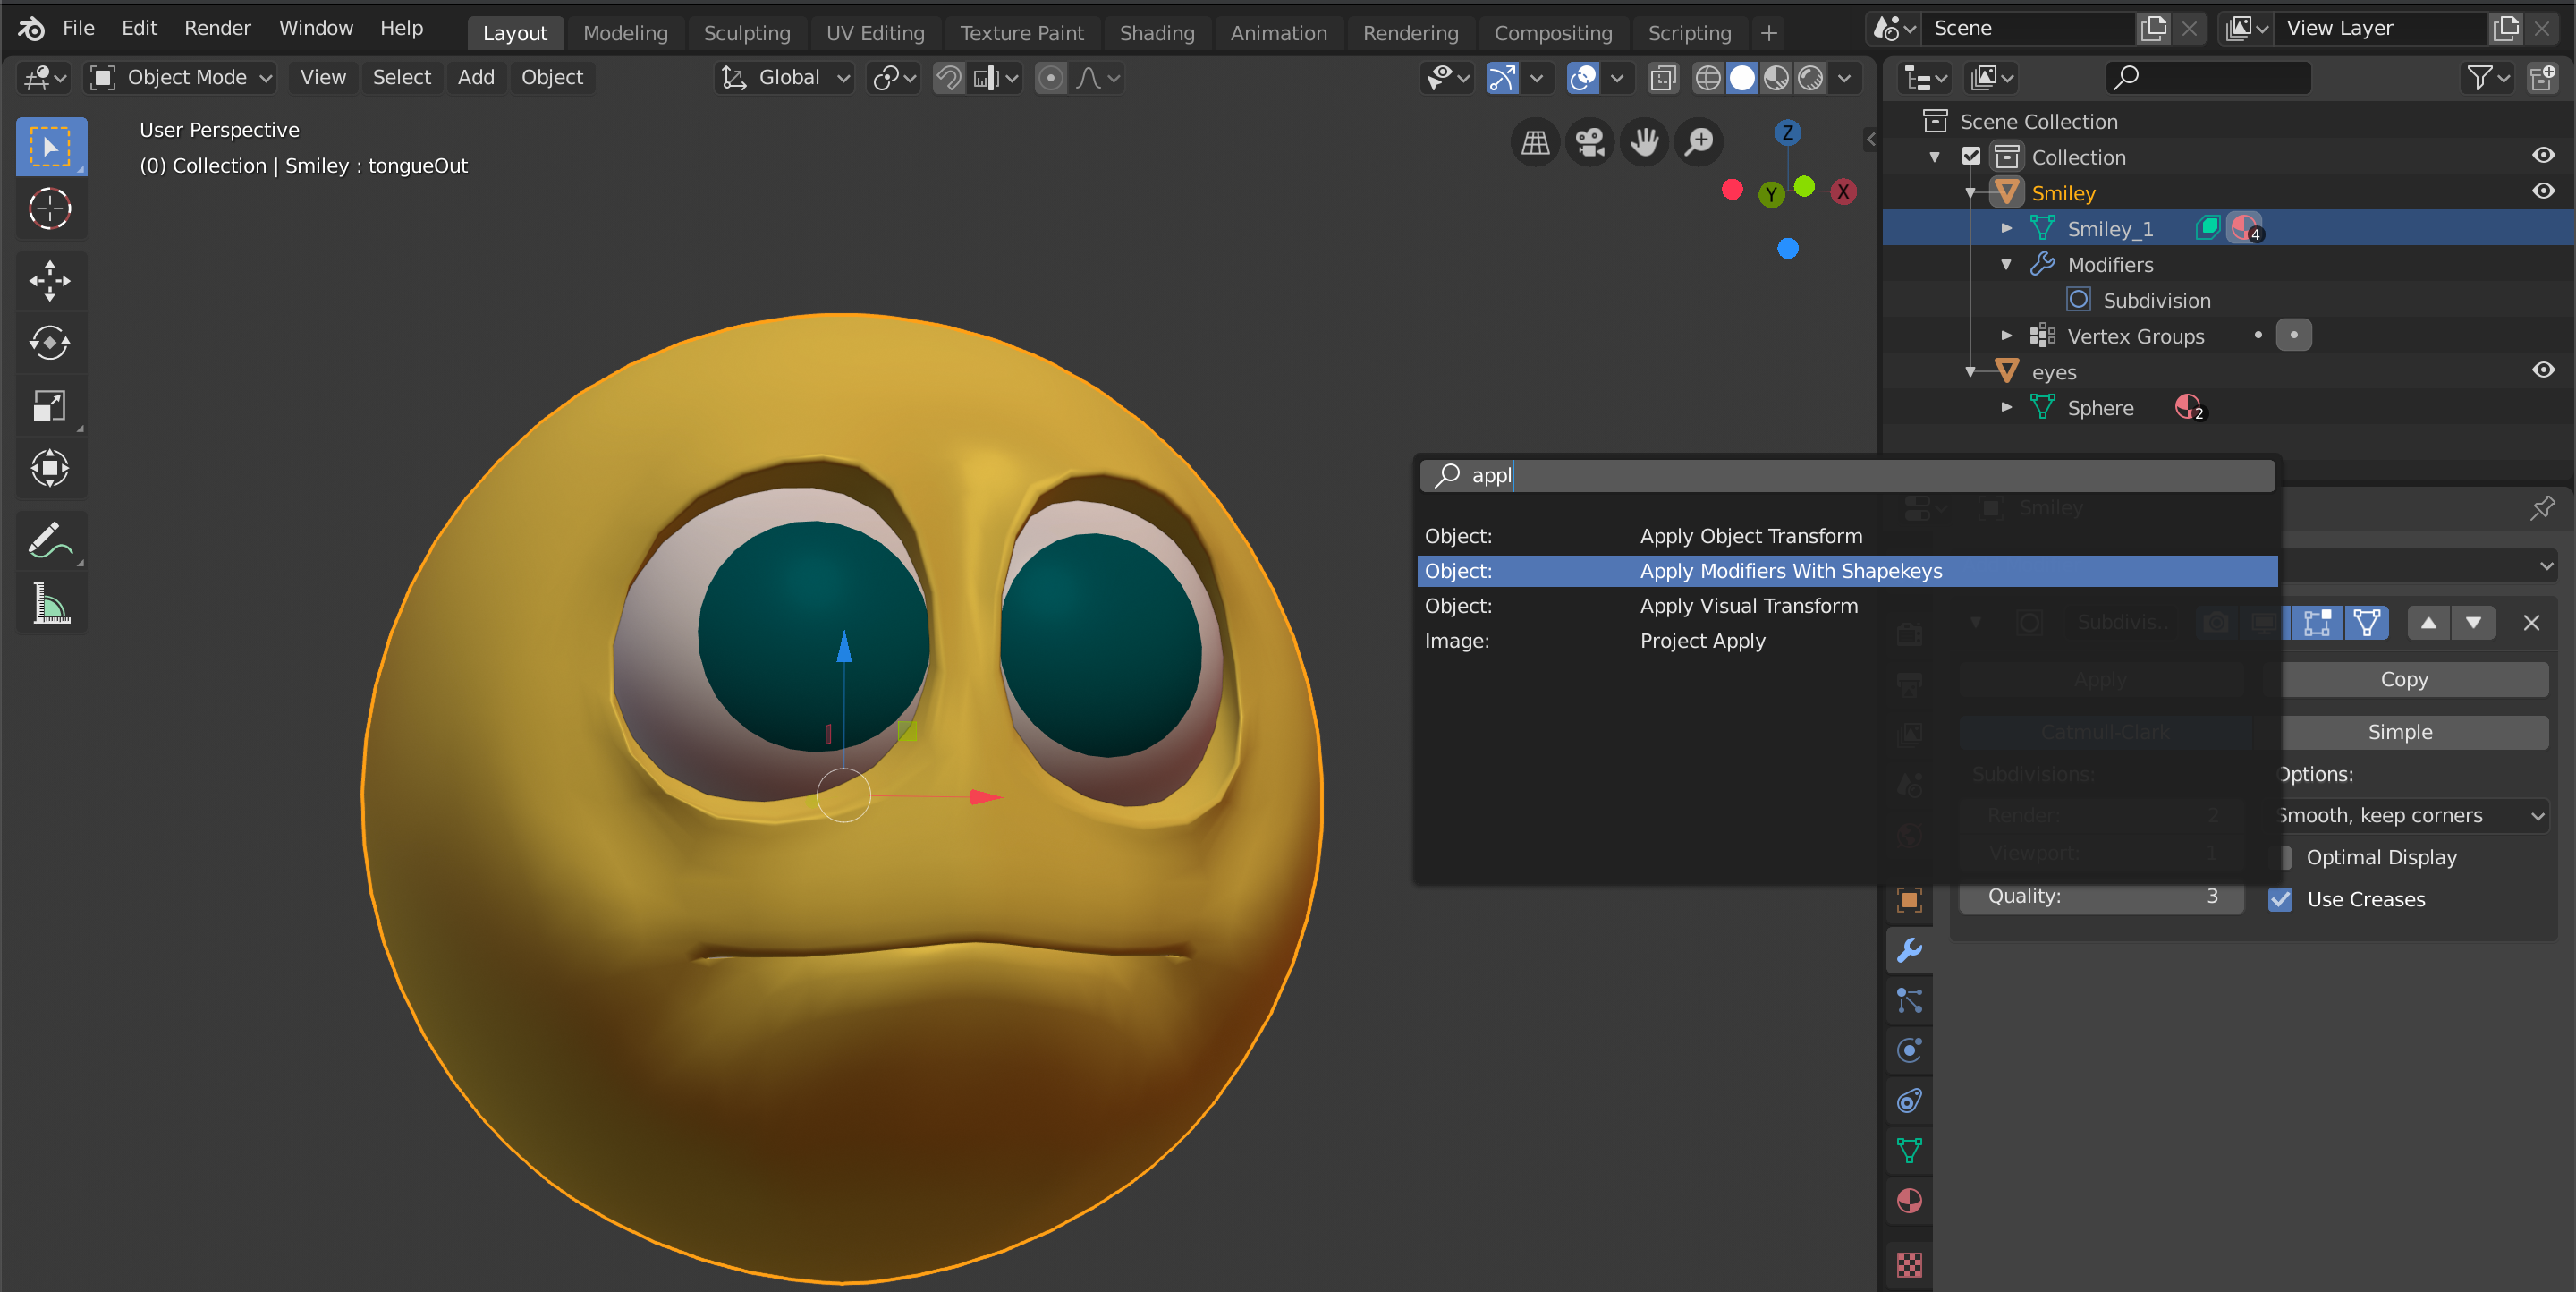Expand the Smiley_1 mesh tree item
The height and width of the screenshot is (1292, 2576).
(x=2006, y=229)
